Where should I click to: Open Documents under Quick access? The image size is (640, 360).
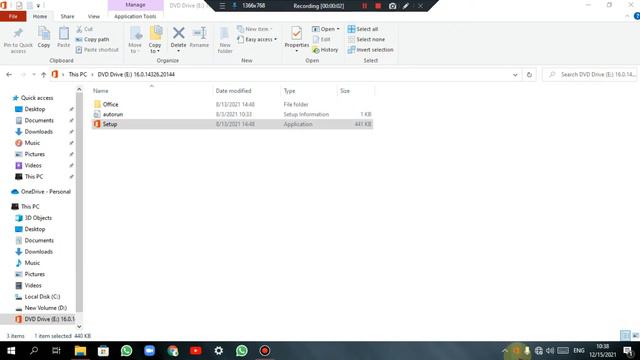pos(39,120)
